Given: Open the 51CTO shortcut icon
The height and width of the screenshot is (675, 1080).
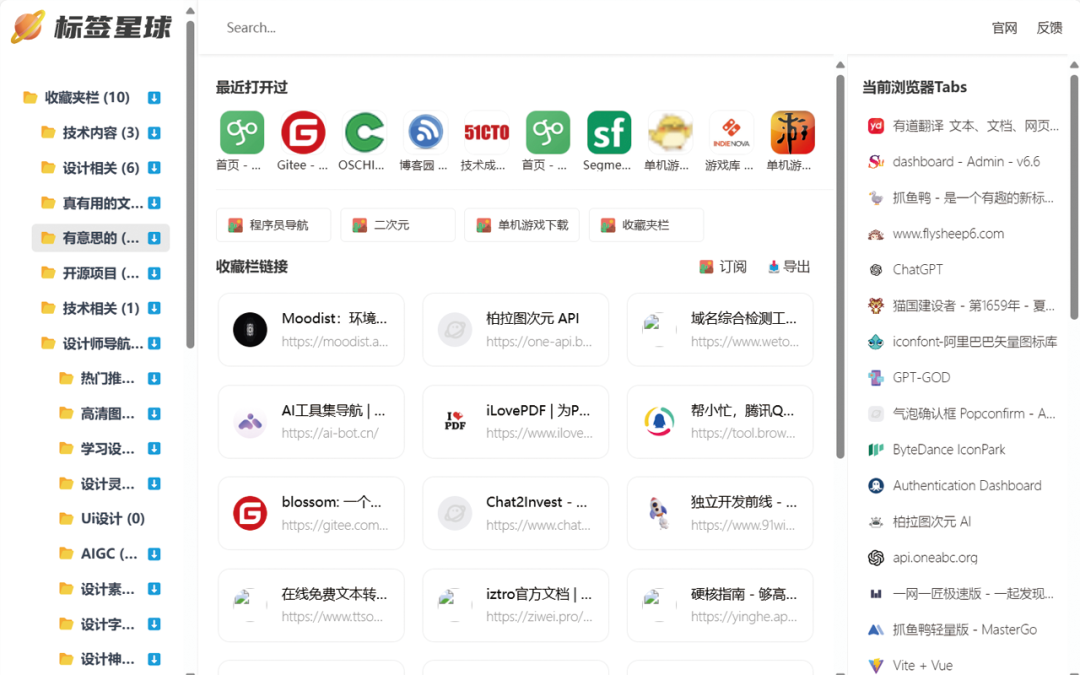Looking at the screenshot, I should click(486, 131).
